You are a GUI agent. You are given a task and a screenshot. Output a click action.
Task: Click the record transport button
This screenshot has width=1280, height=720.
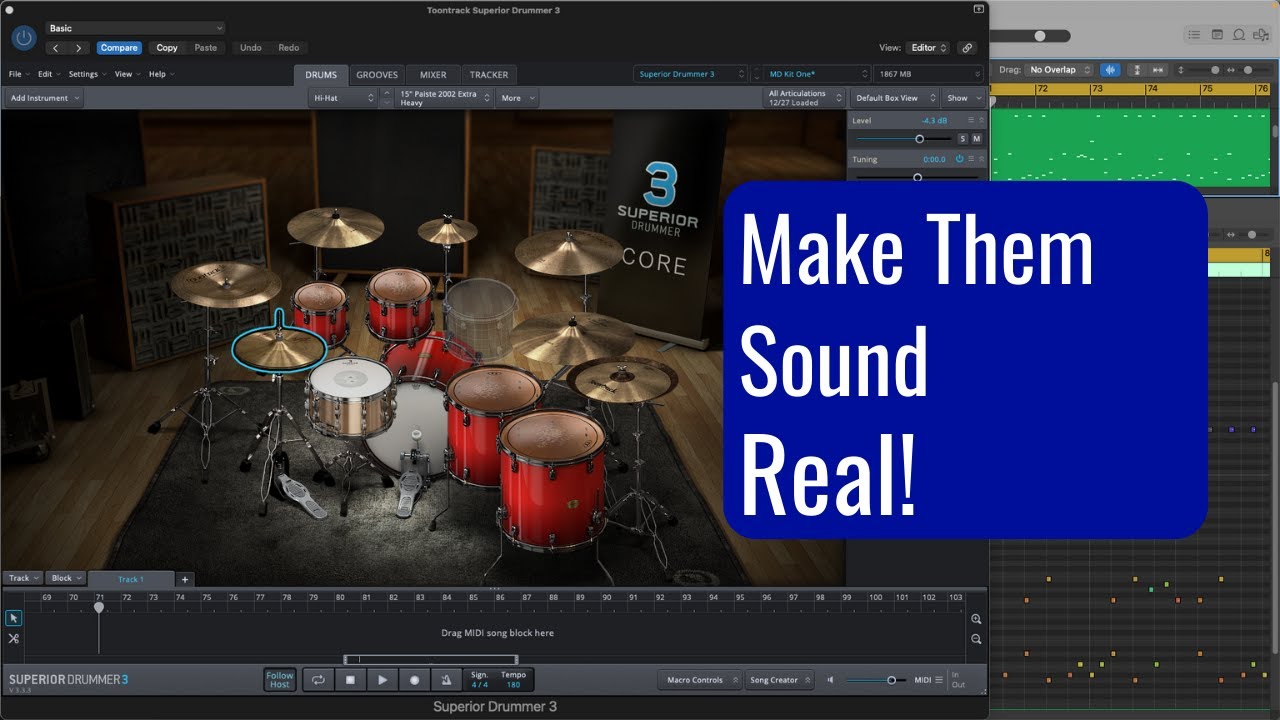point(414,680)
